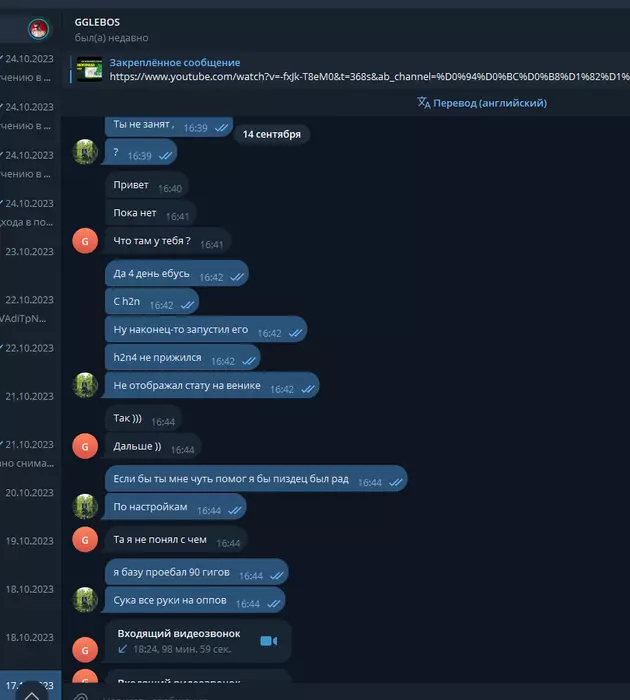Click the video camera icon in the call message
630x700 pixels.
(268, 641)
